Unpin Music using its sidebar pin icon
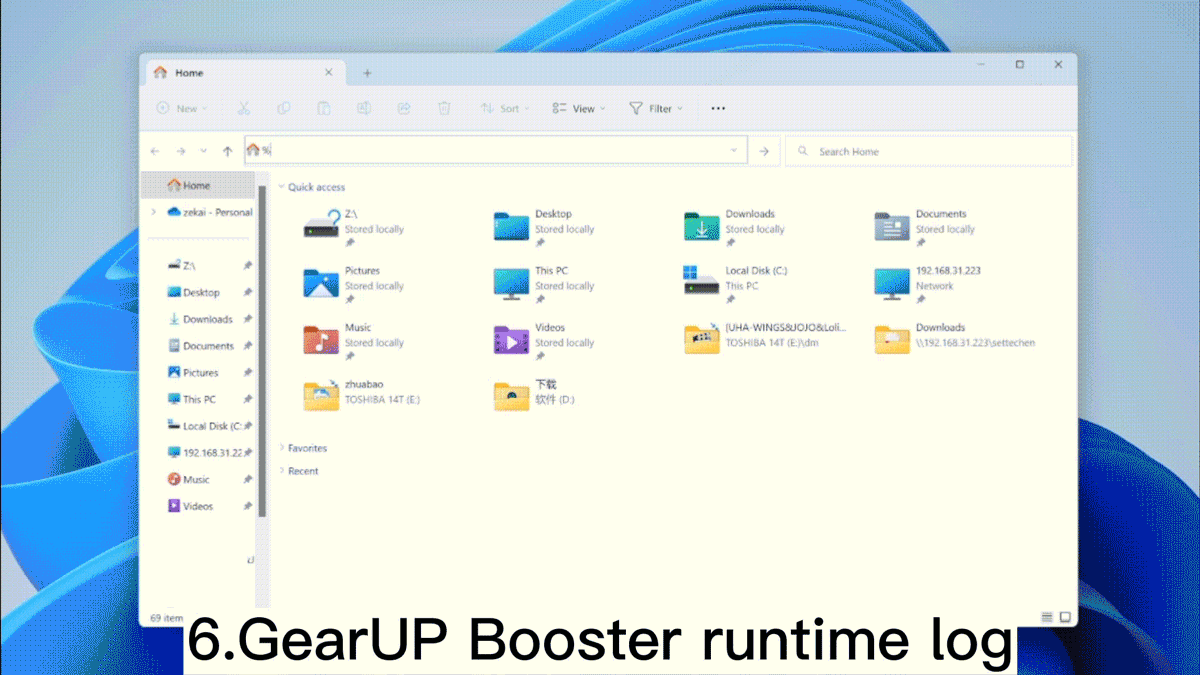Screen dimensions: 1200x675 247,480
